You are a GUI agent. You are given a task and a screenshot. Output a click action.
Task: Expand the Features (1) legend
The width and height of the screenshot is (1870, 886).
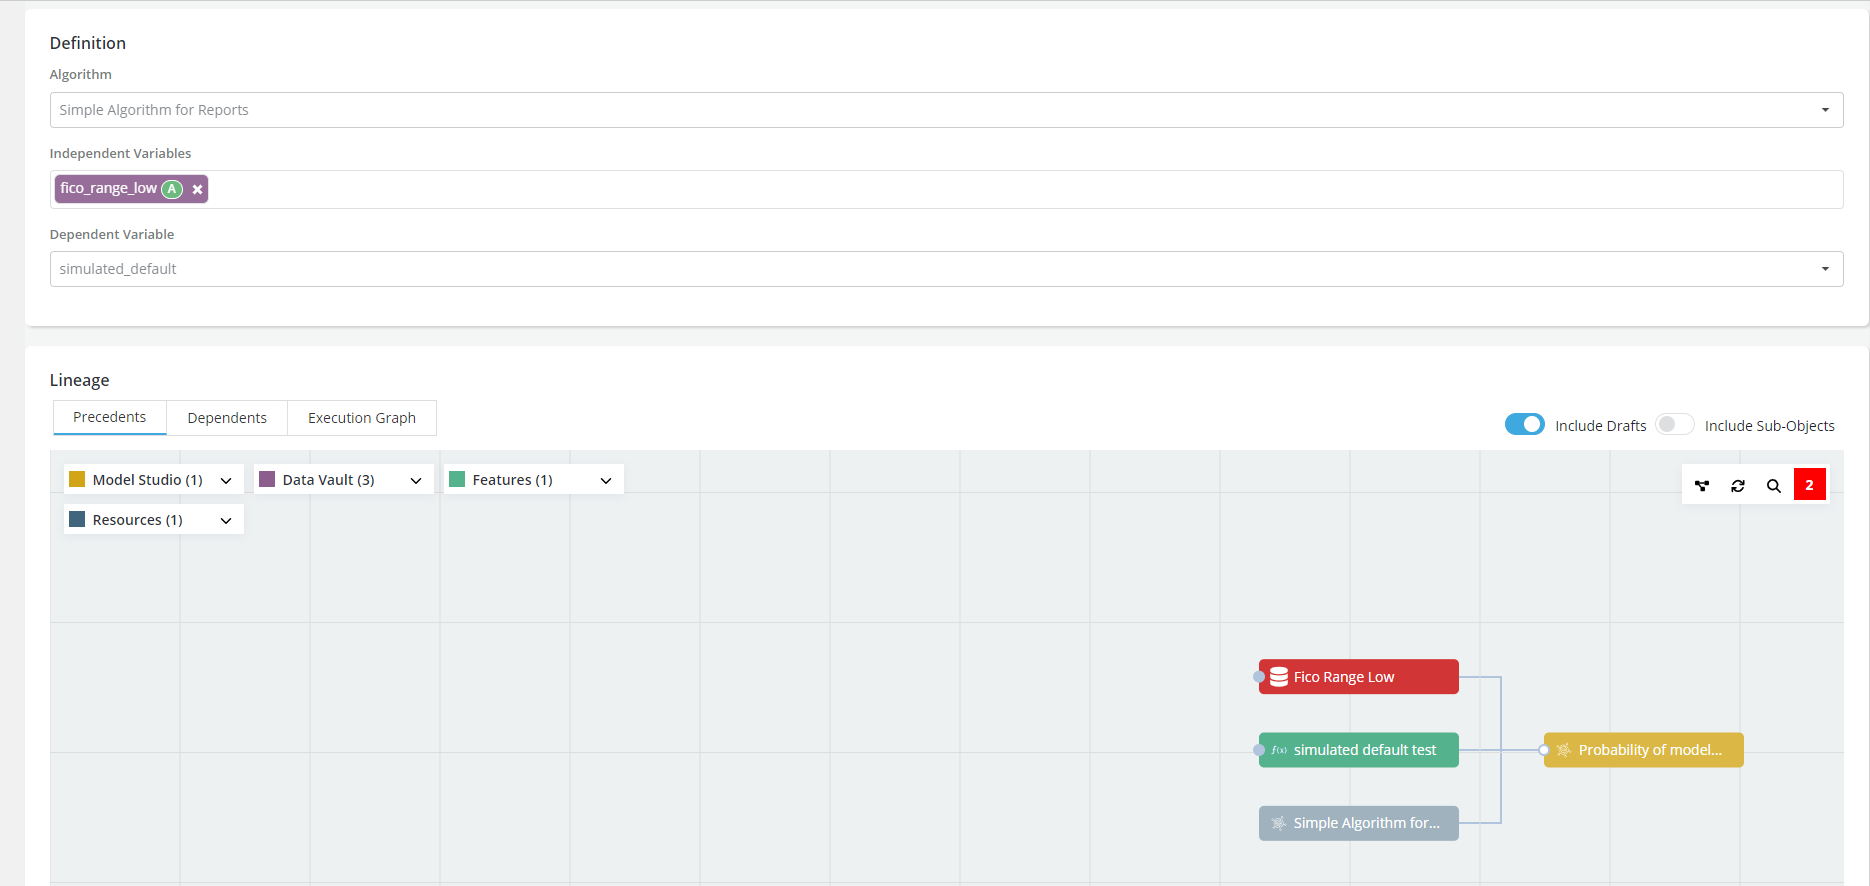point(606,480)
